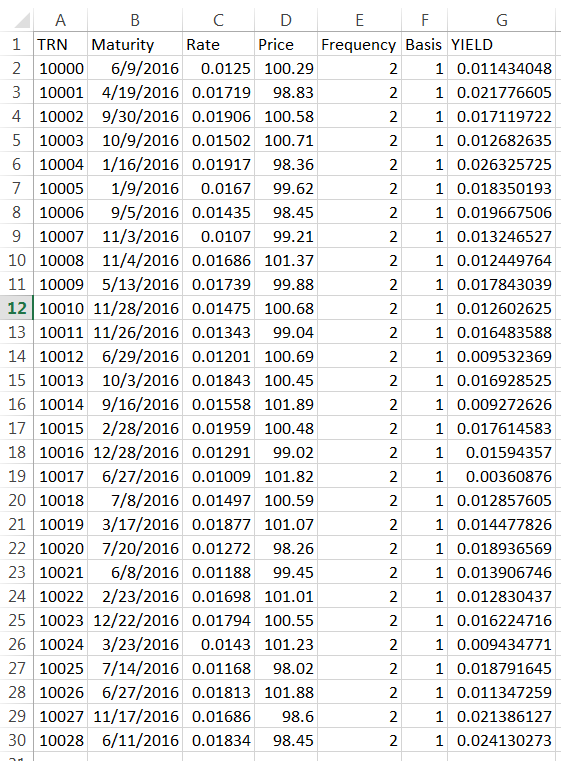Image resolution: width=561 pixels, height=761 pixels.
Task: Select rate cell 0.0143
Action: click(x=218, y=645)
